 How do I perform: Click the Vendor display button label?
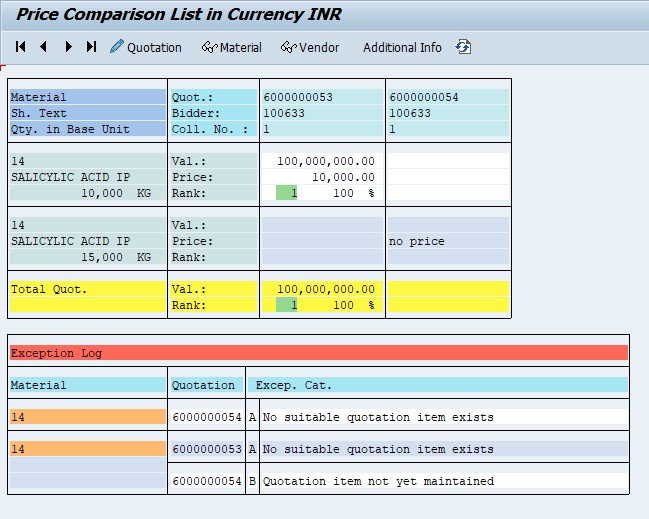pyautogui.click(x=319, y=48)
